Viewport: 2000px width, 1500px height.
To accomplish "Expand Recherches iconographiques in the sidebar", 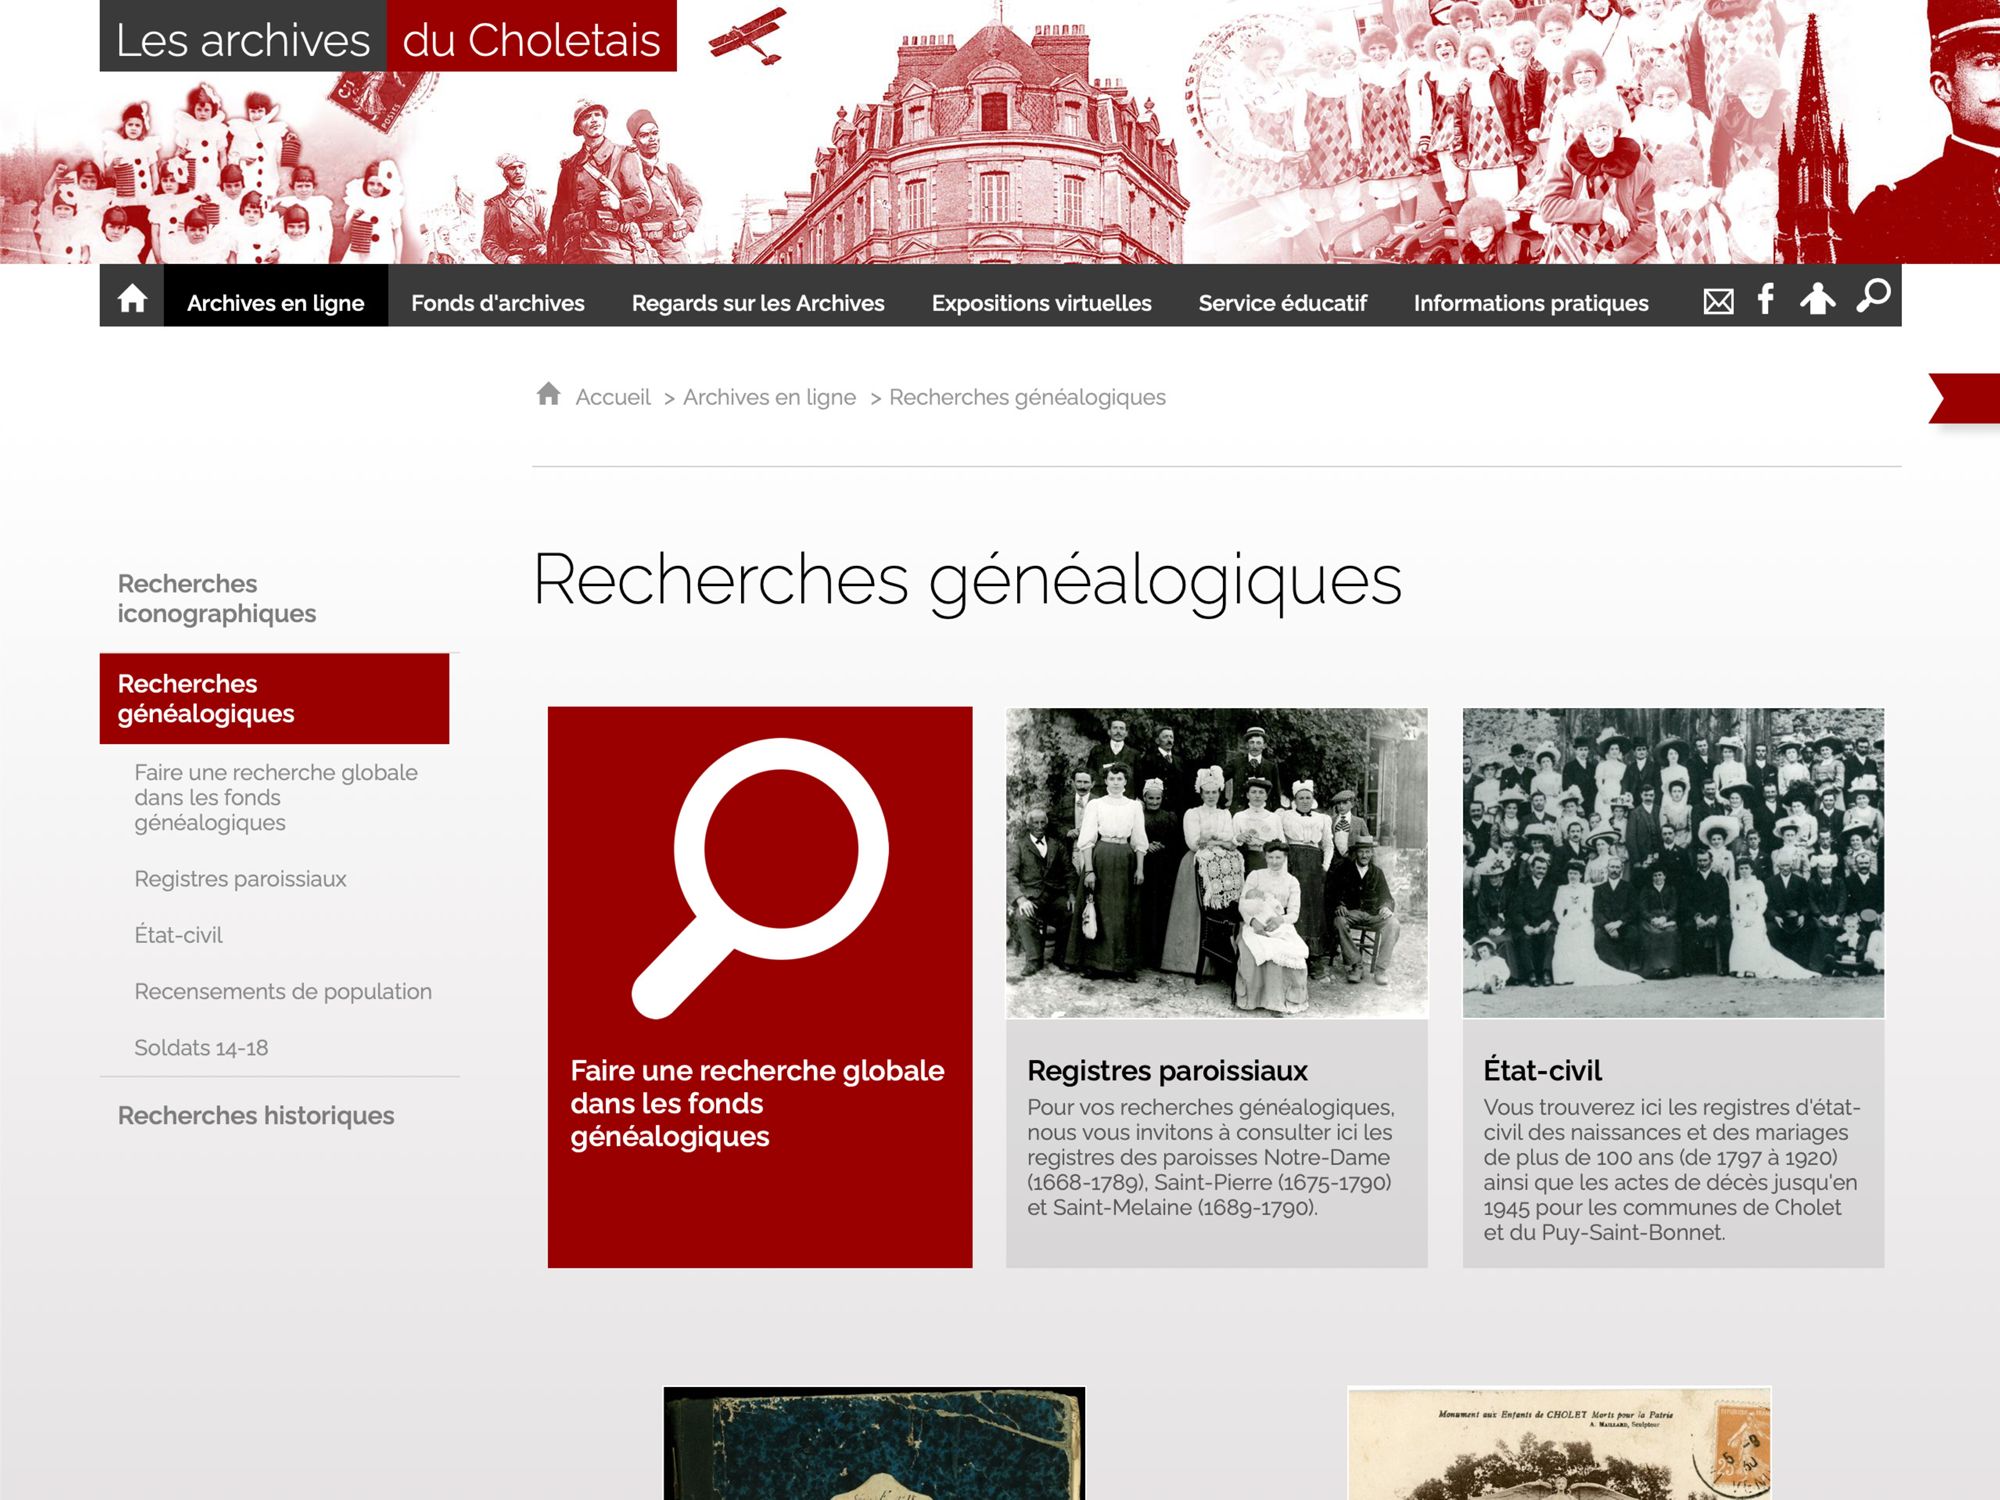I will (216, 598).
